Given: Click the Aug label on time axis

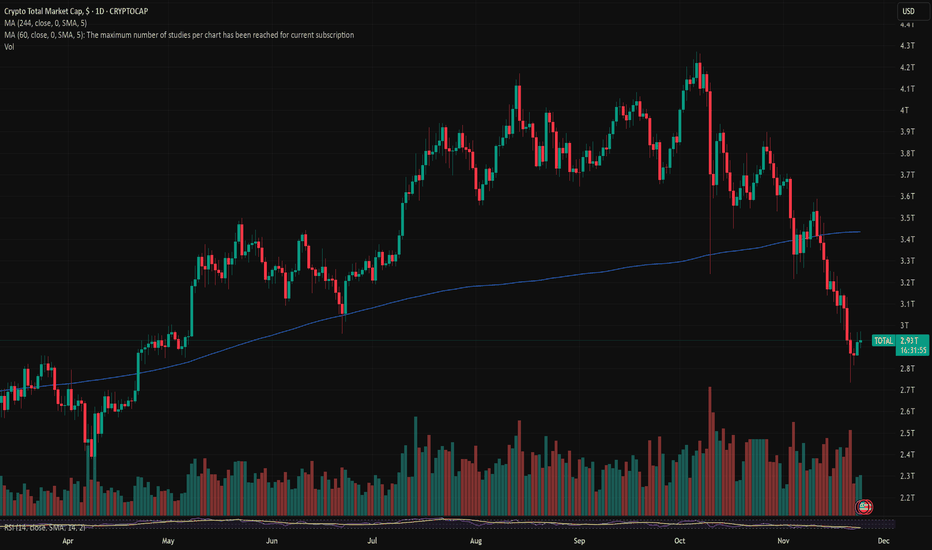Looking at the screenshot, I should [475, 541].
